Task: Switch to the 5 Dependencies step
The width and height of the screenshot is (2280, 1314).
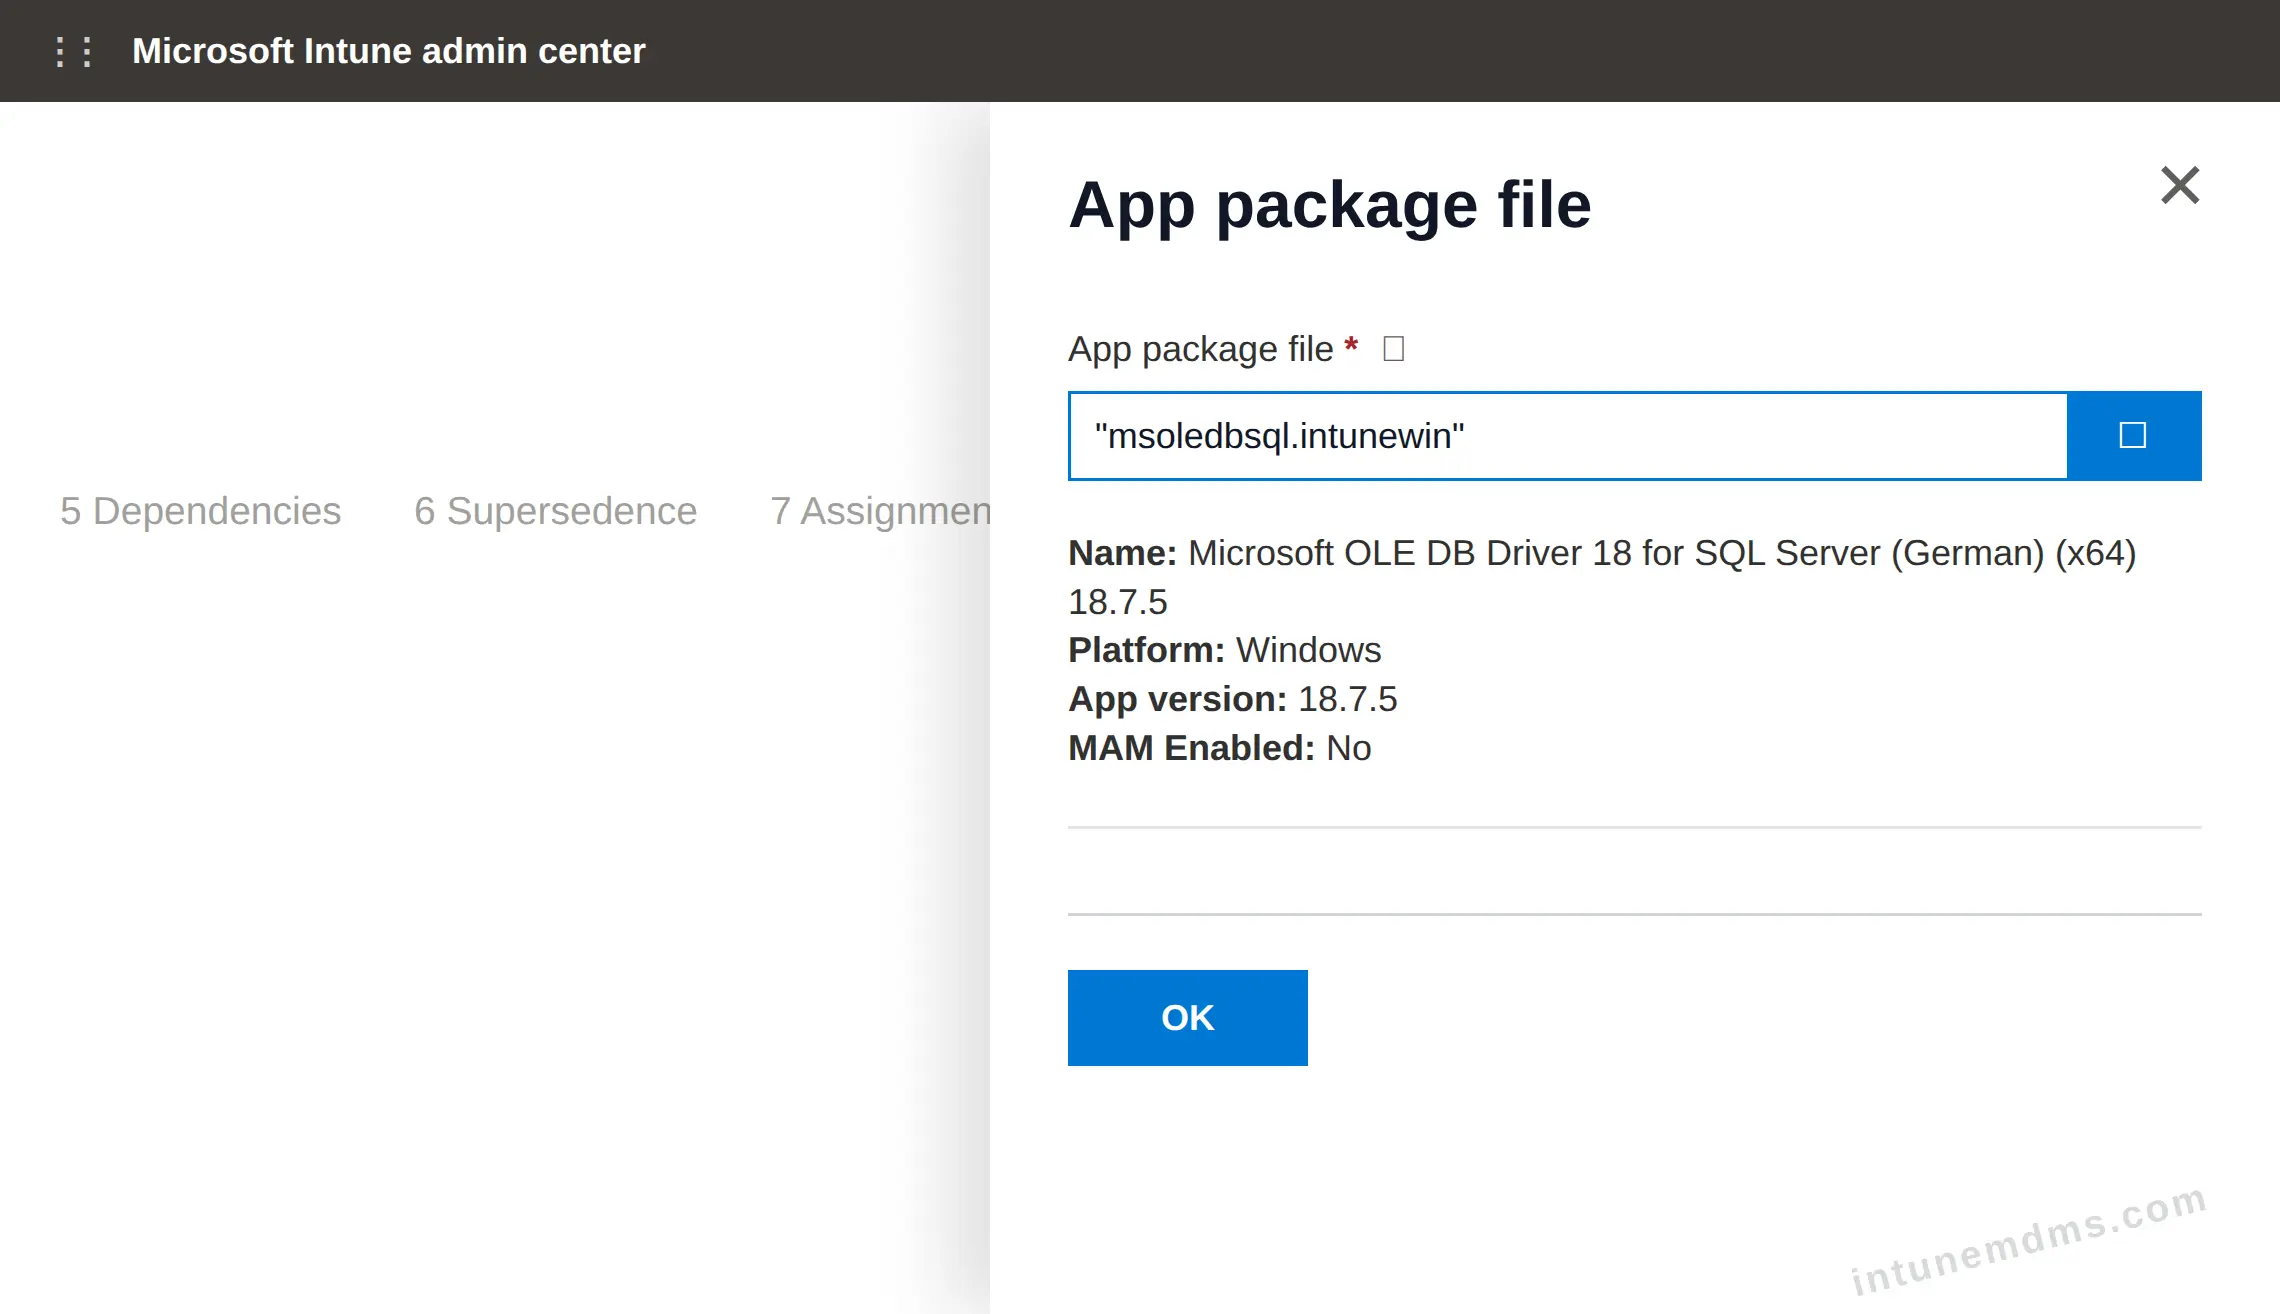Action: click(x=200, y=511)
